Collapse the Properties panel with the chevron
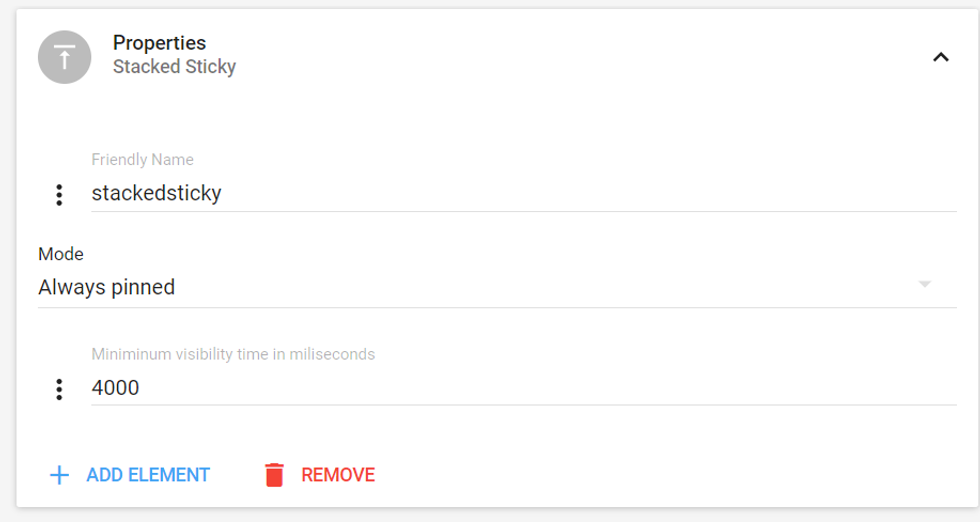980x522 pixels. [x=940, y=57]
